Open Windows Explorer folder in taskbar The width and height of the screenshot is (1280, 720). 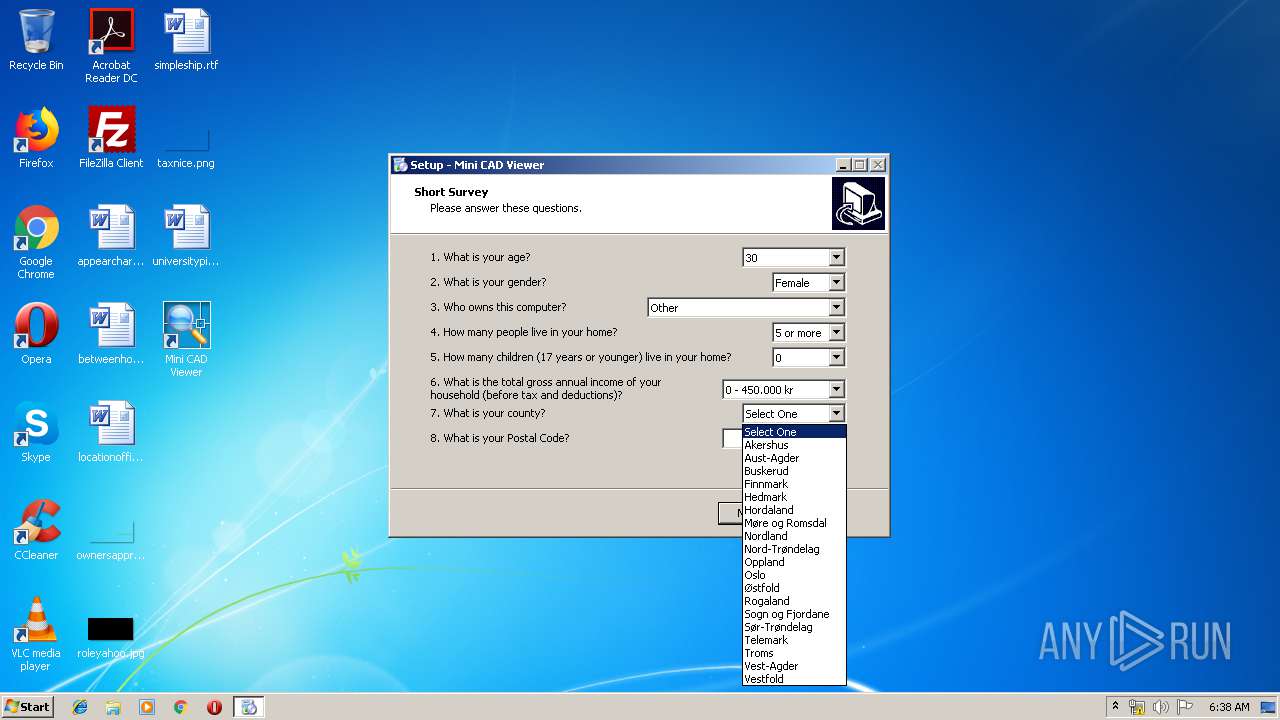(x=113, y=707)
